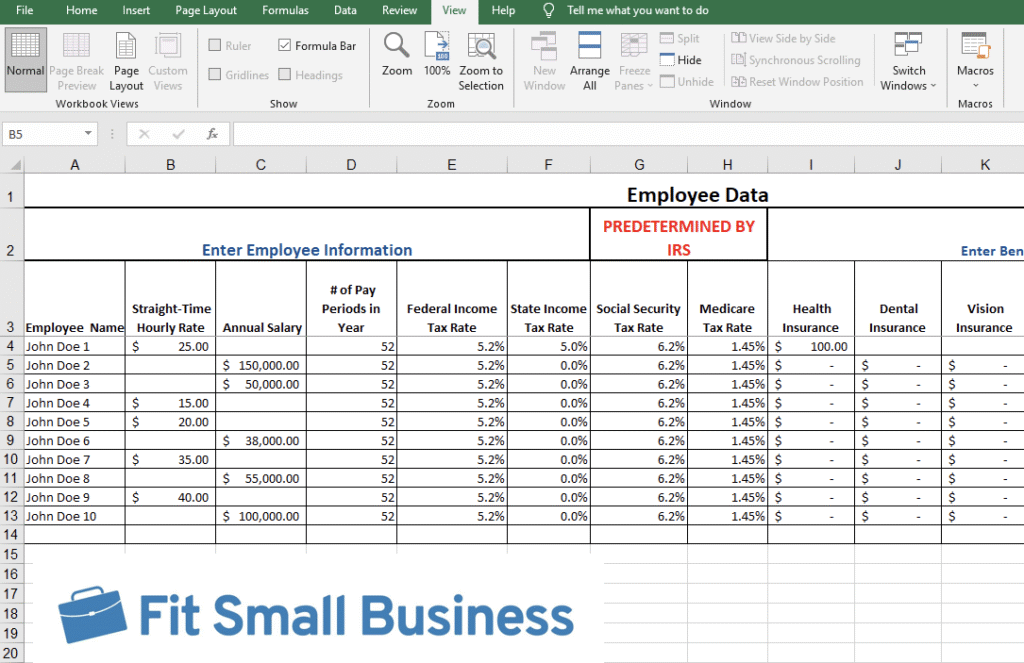
Task: Click Arrange All windows
Action: pos(590,62)
